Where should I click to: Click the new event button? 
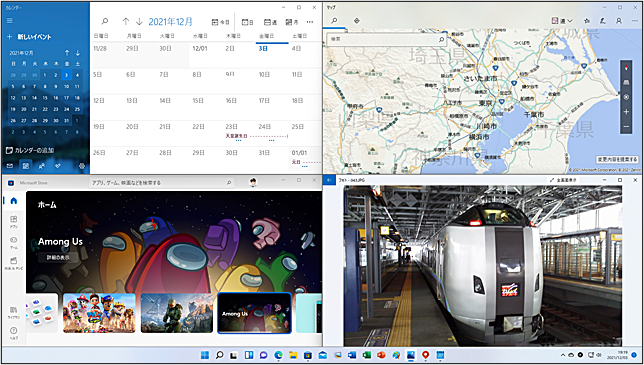click(x=29, y=37)
